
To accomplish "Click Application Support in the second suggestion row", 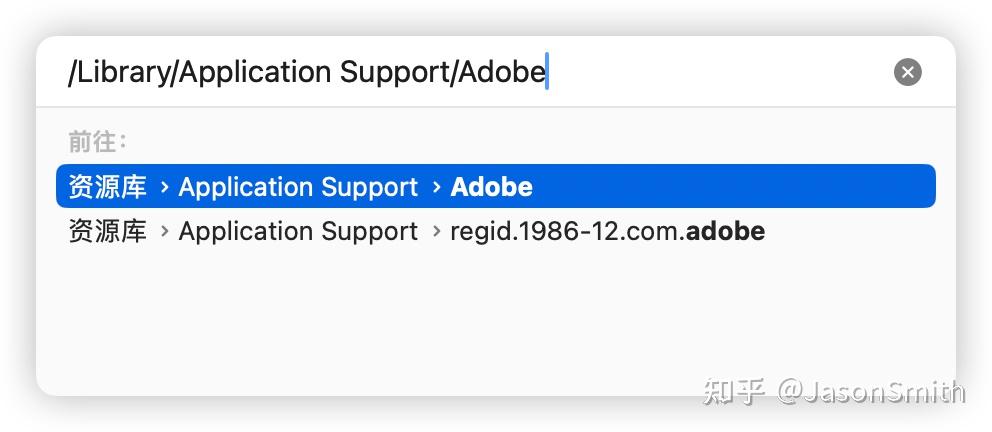I will (298, 232).
